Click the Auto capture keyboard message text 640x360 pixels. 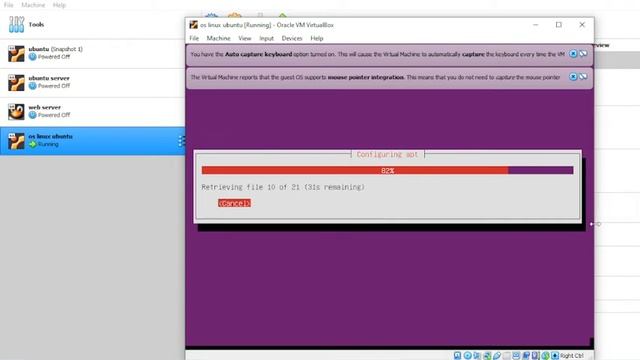click(378, 54)
